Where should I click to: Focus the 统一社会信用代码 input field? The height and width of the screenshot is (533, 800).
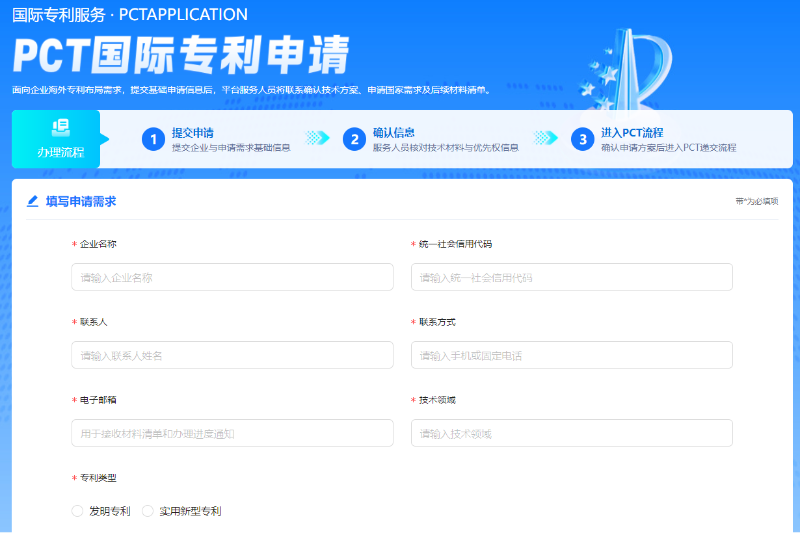(x=571, y=277)
